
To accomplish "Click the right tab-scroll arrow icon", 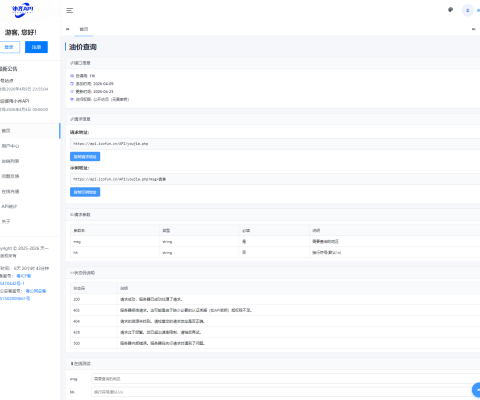I will point(474,29).
